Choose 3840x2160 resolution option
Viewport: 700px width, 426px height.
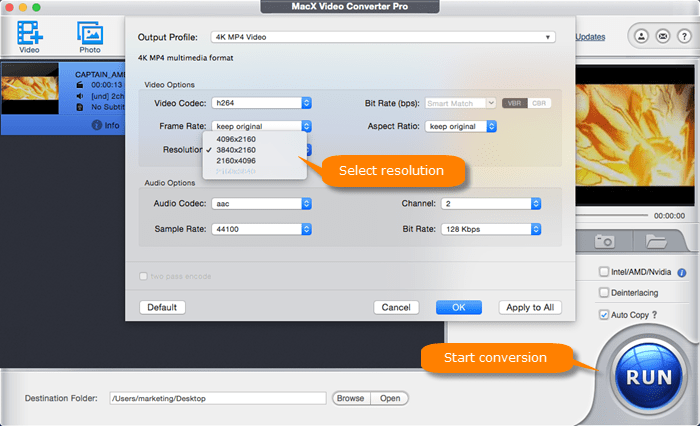pos(254,150)
